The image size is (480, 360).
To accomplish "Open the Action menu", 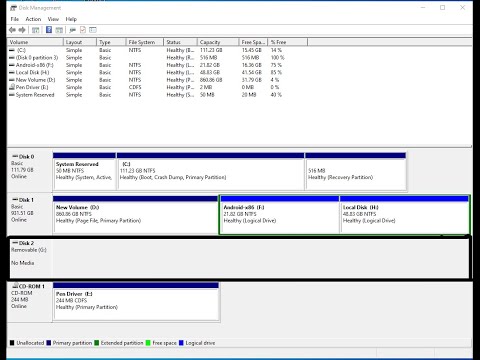I will pyautogui.click(x=33, y=19).
